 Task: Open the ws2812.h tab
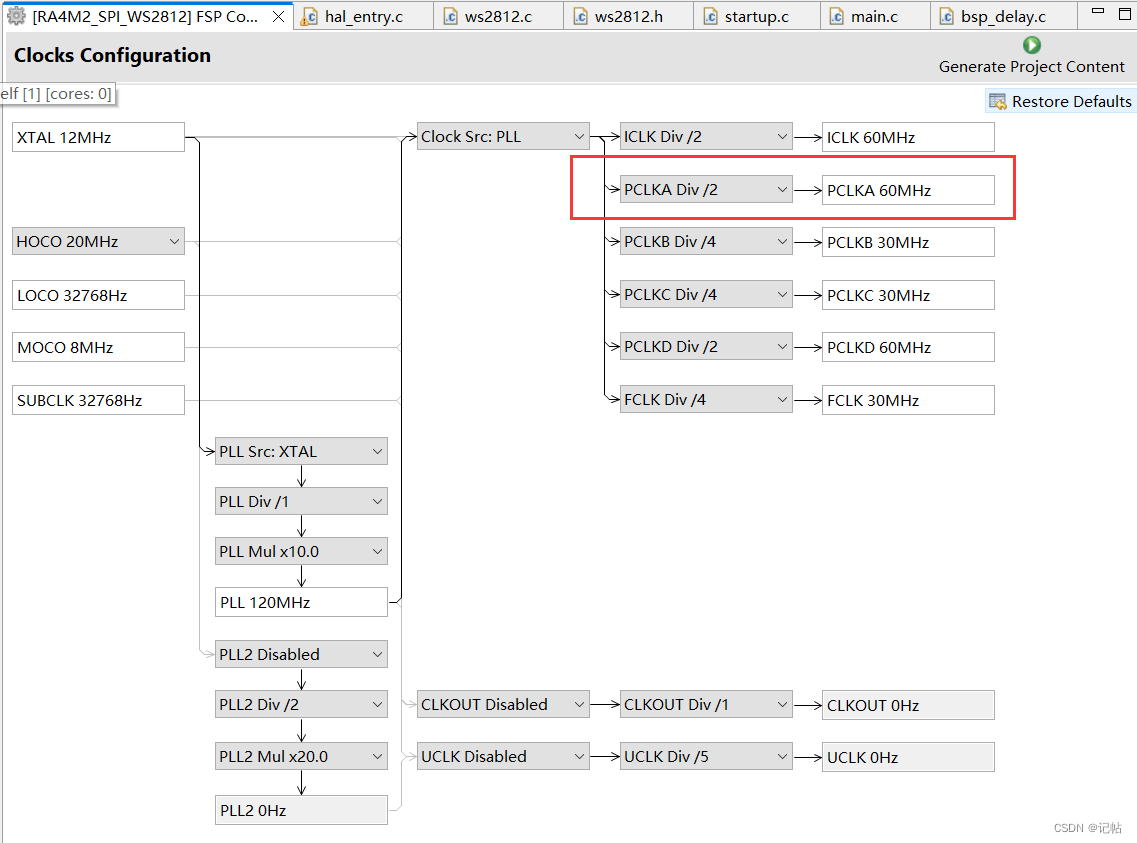(628, 17)
